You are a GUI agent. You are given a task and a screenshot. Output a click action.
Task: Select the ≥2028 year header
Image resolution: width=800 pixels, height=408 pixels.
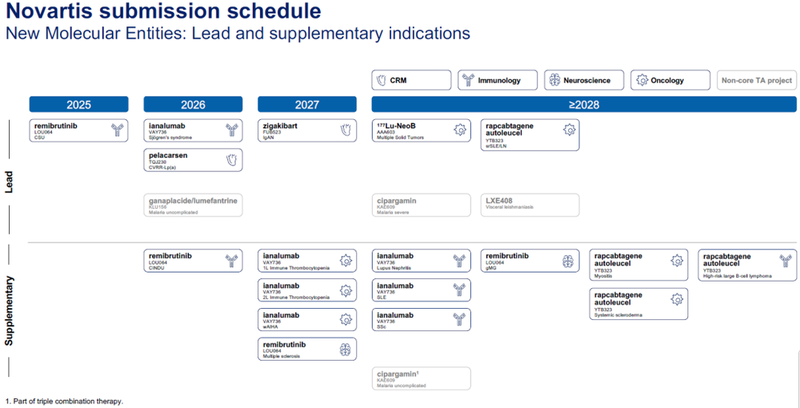click(584, 104)
